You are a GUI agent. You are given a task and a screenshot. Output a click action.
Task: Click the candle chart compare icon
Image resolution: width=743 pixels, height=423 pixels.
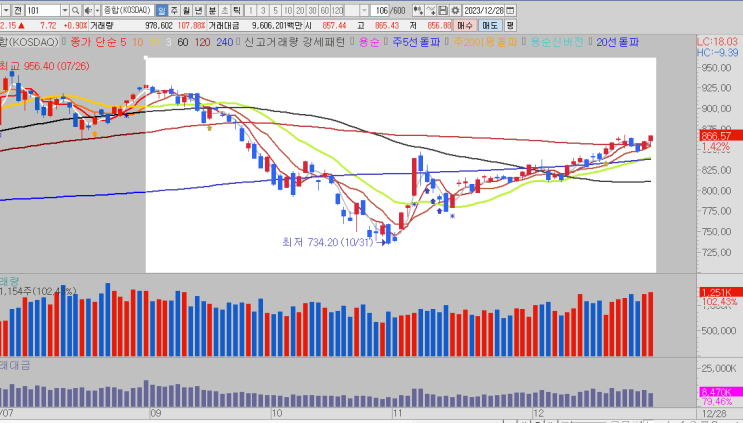418,10
